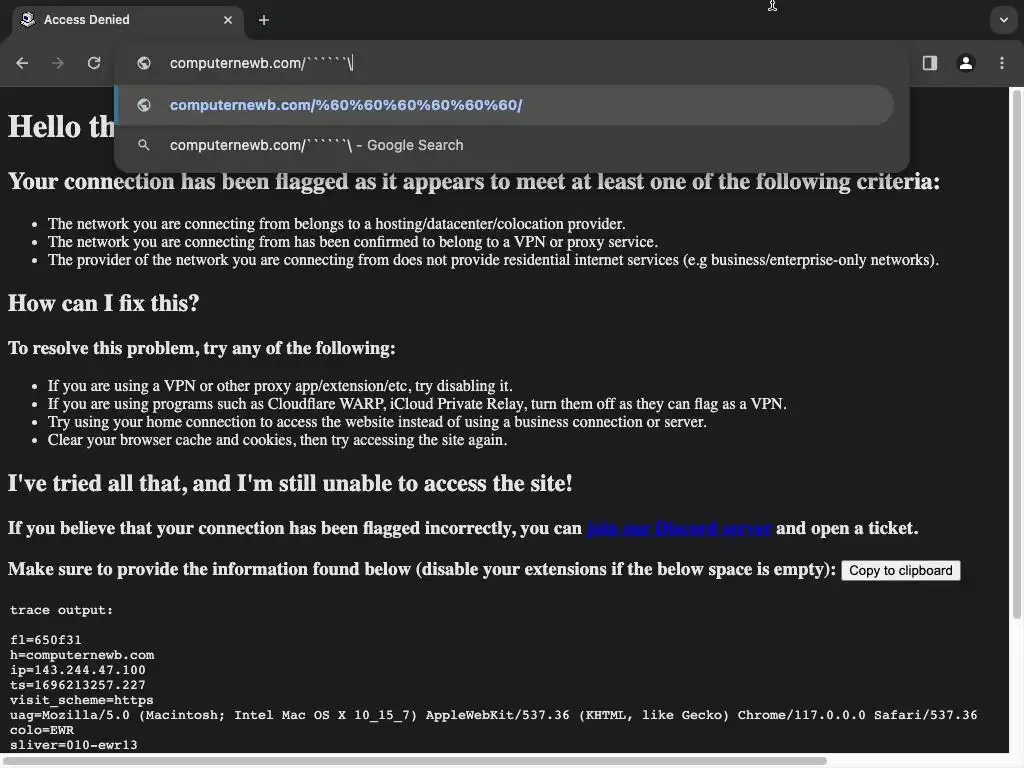Click the browser forward arrow
Image resolution: width=1024 pixels, height=768 pixels.
[58, 63]
